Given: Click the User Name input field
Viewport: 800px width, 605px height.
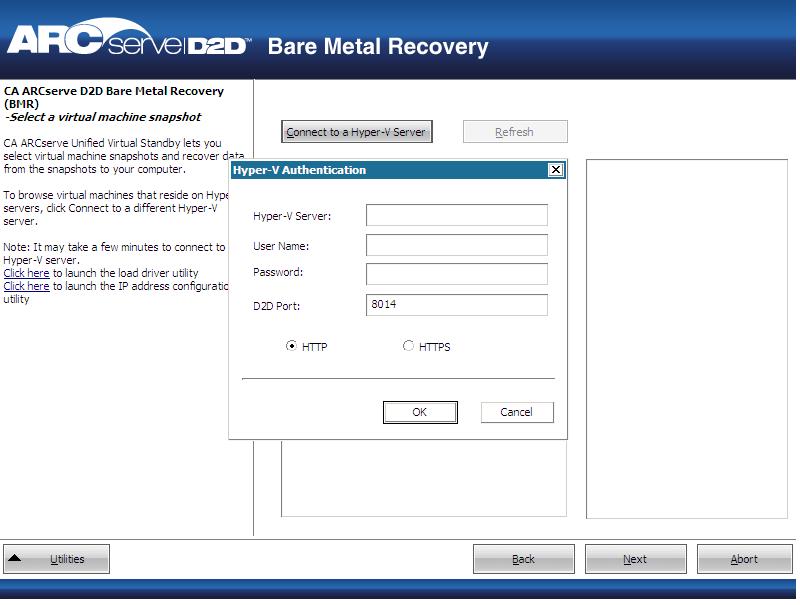Looking at the screenshot, I should coord(457,244).
